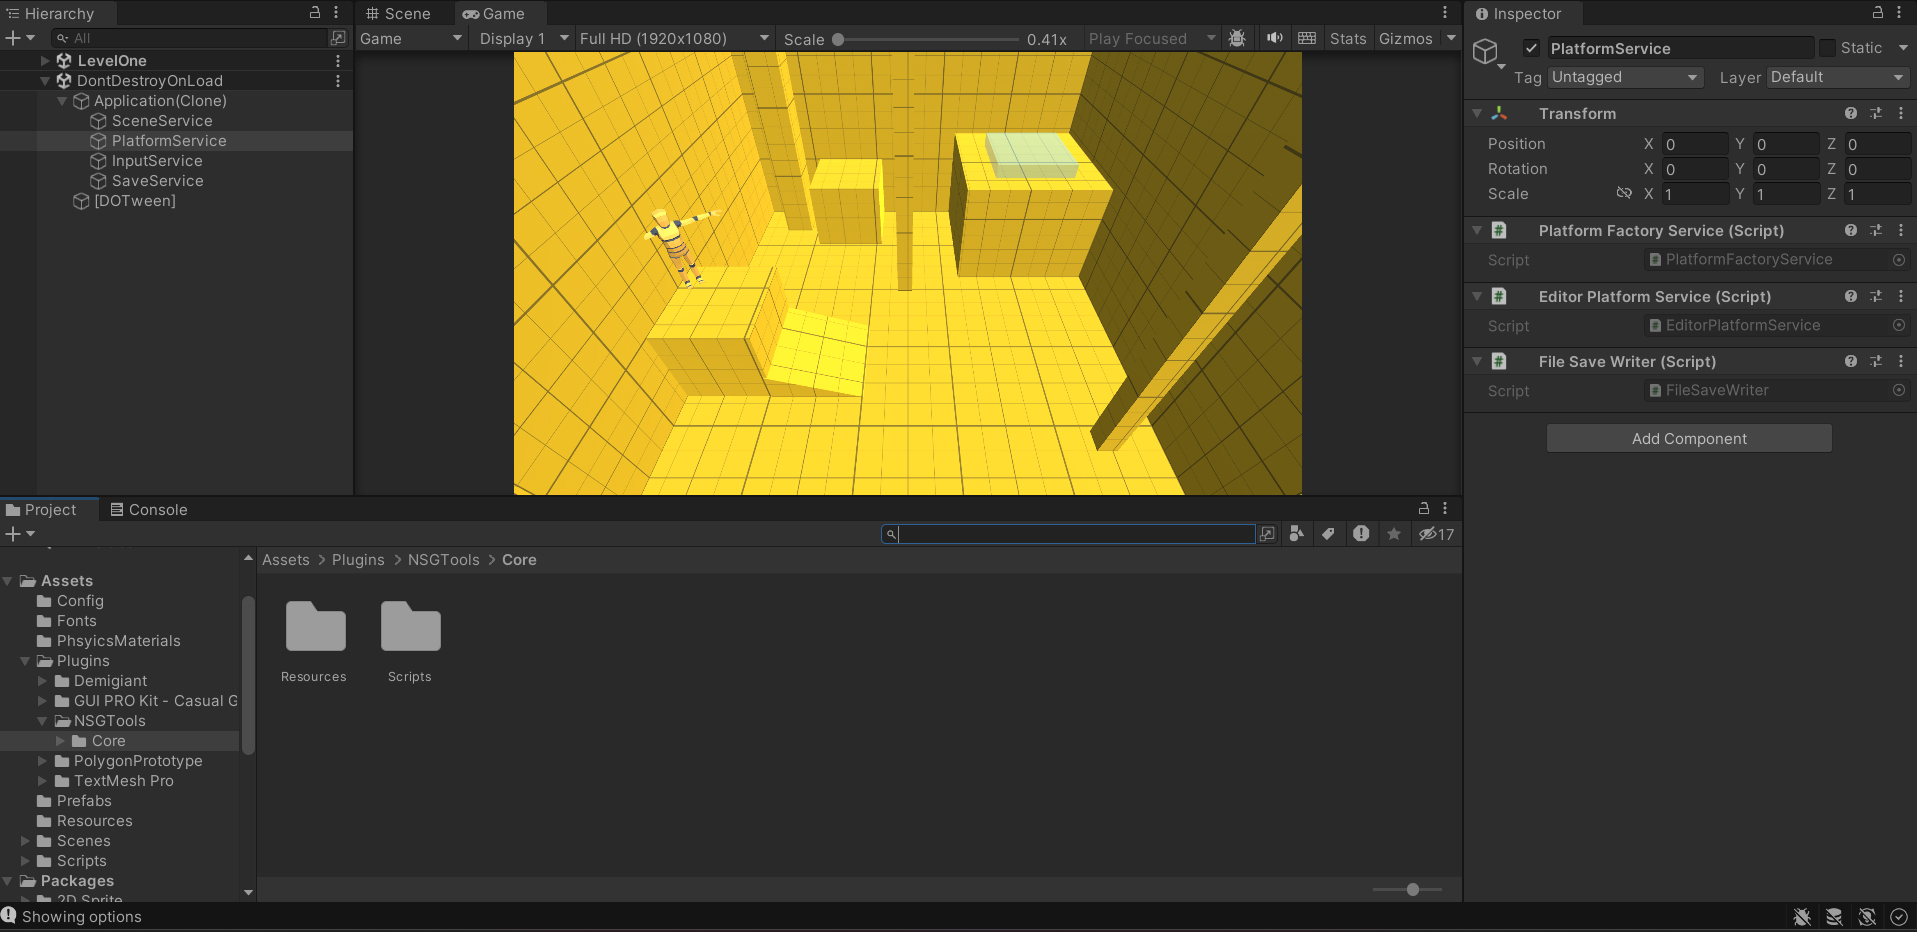This screenshot has width=1917, height=932.
Task: Toggle constrained proportions lock on Scale
Action: click(x=1623, y=194)
